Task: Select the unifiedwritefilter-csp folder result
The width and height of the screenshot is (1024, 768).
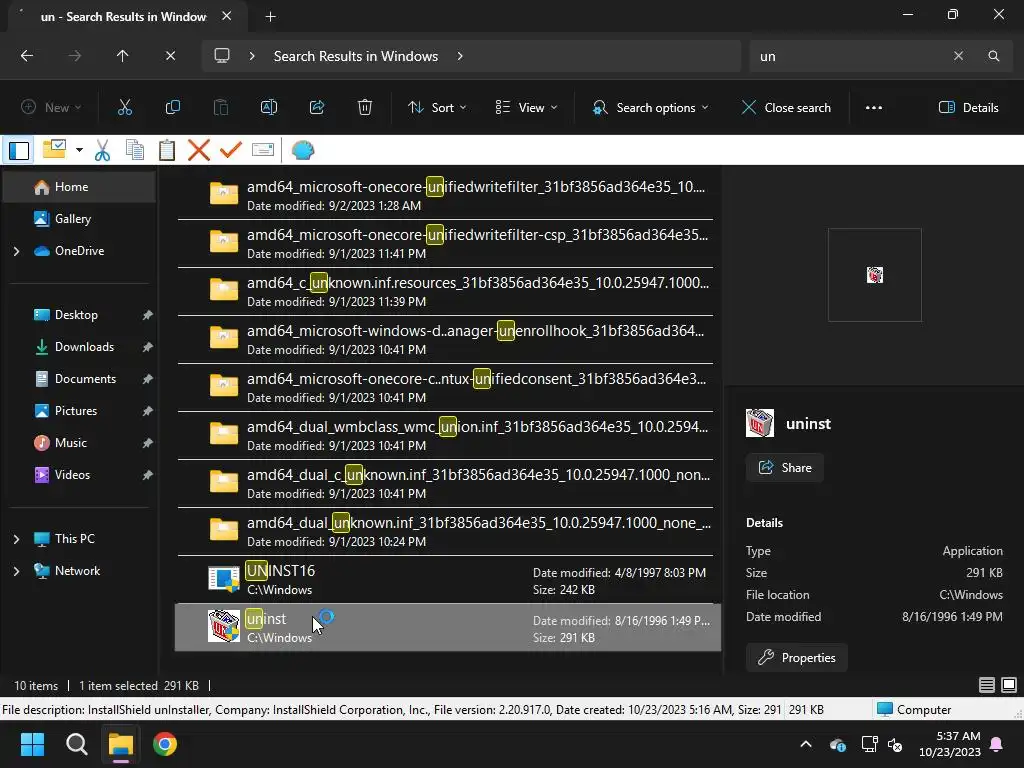Action: pyautogui.click(x=447, y=244)
